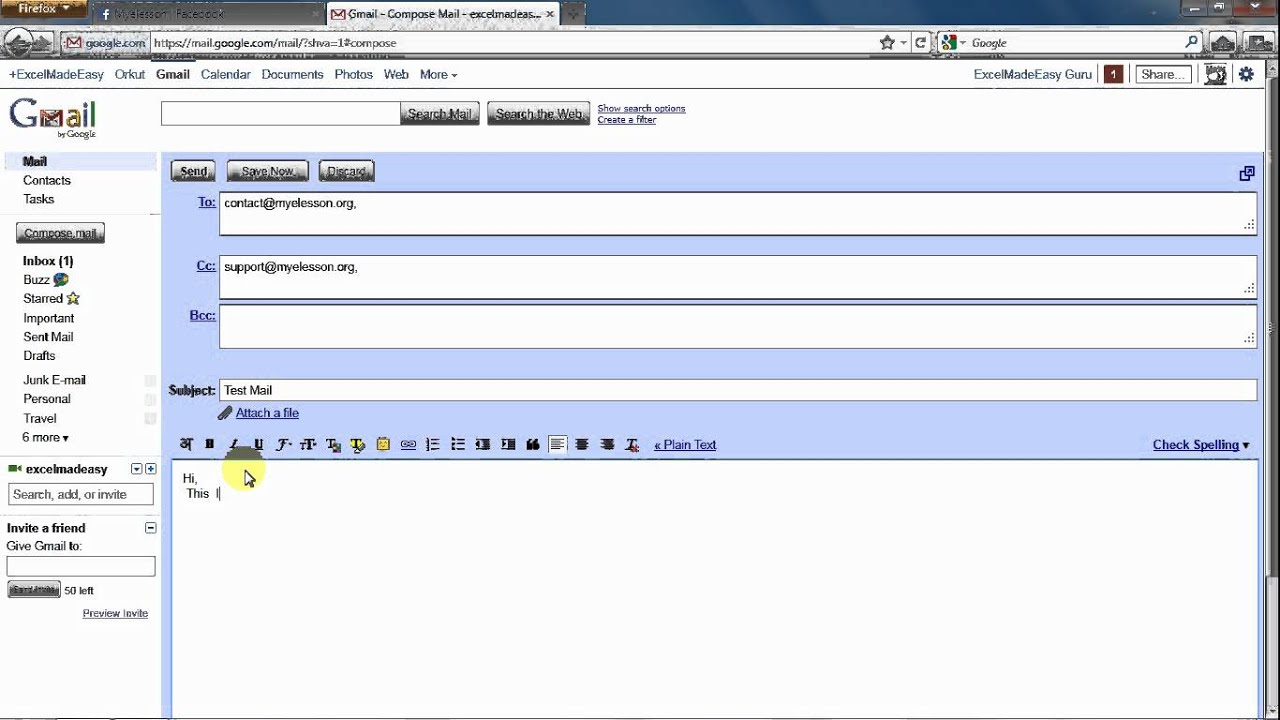
Task: Switch editor to Plain Text
Action: pos(685,445)
